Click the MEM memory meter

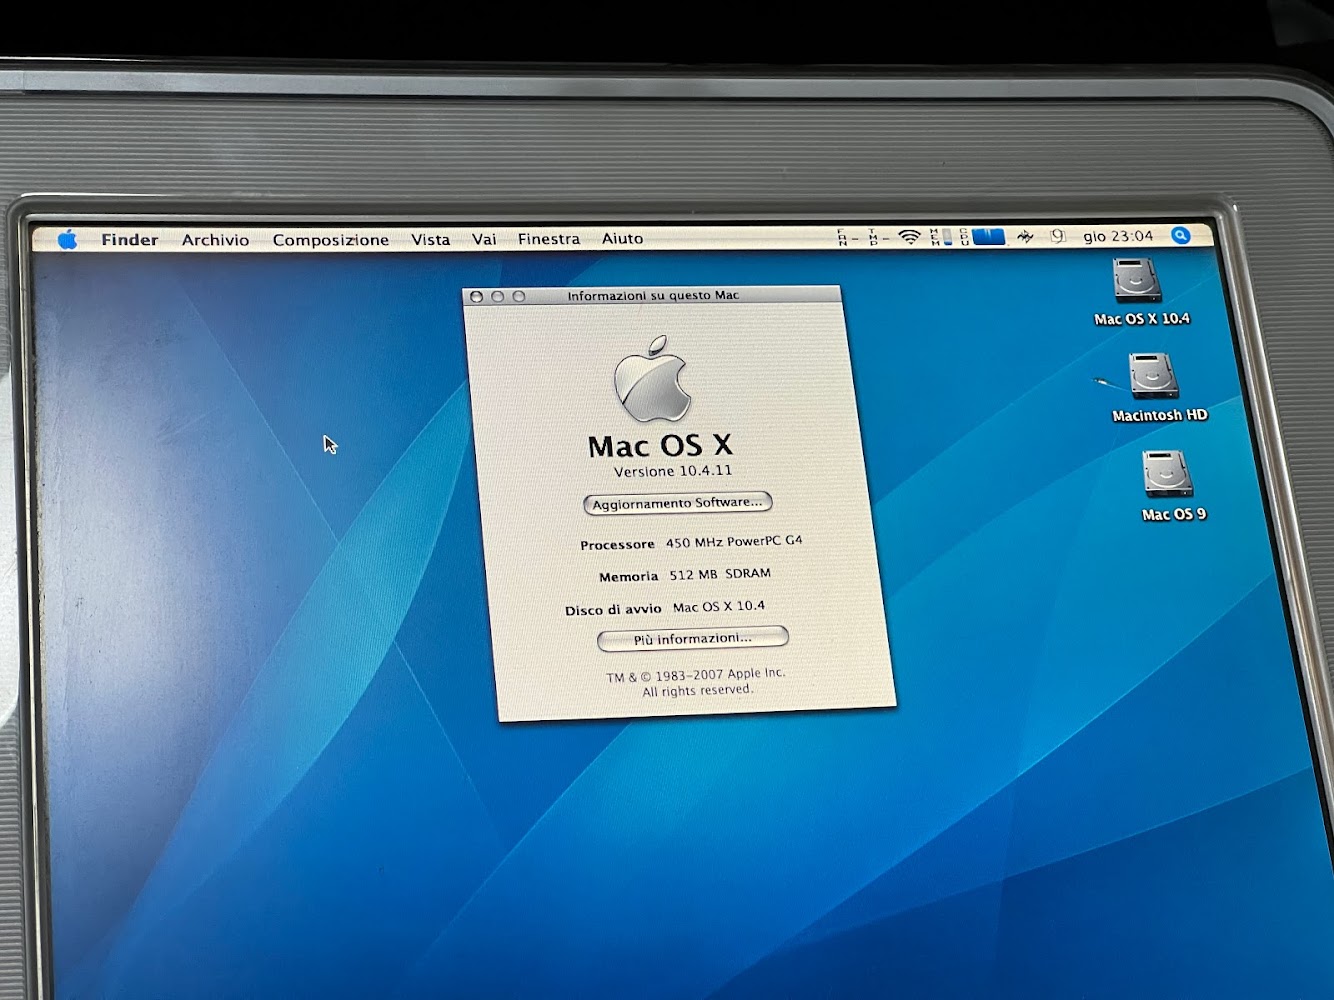coord(940,237)
